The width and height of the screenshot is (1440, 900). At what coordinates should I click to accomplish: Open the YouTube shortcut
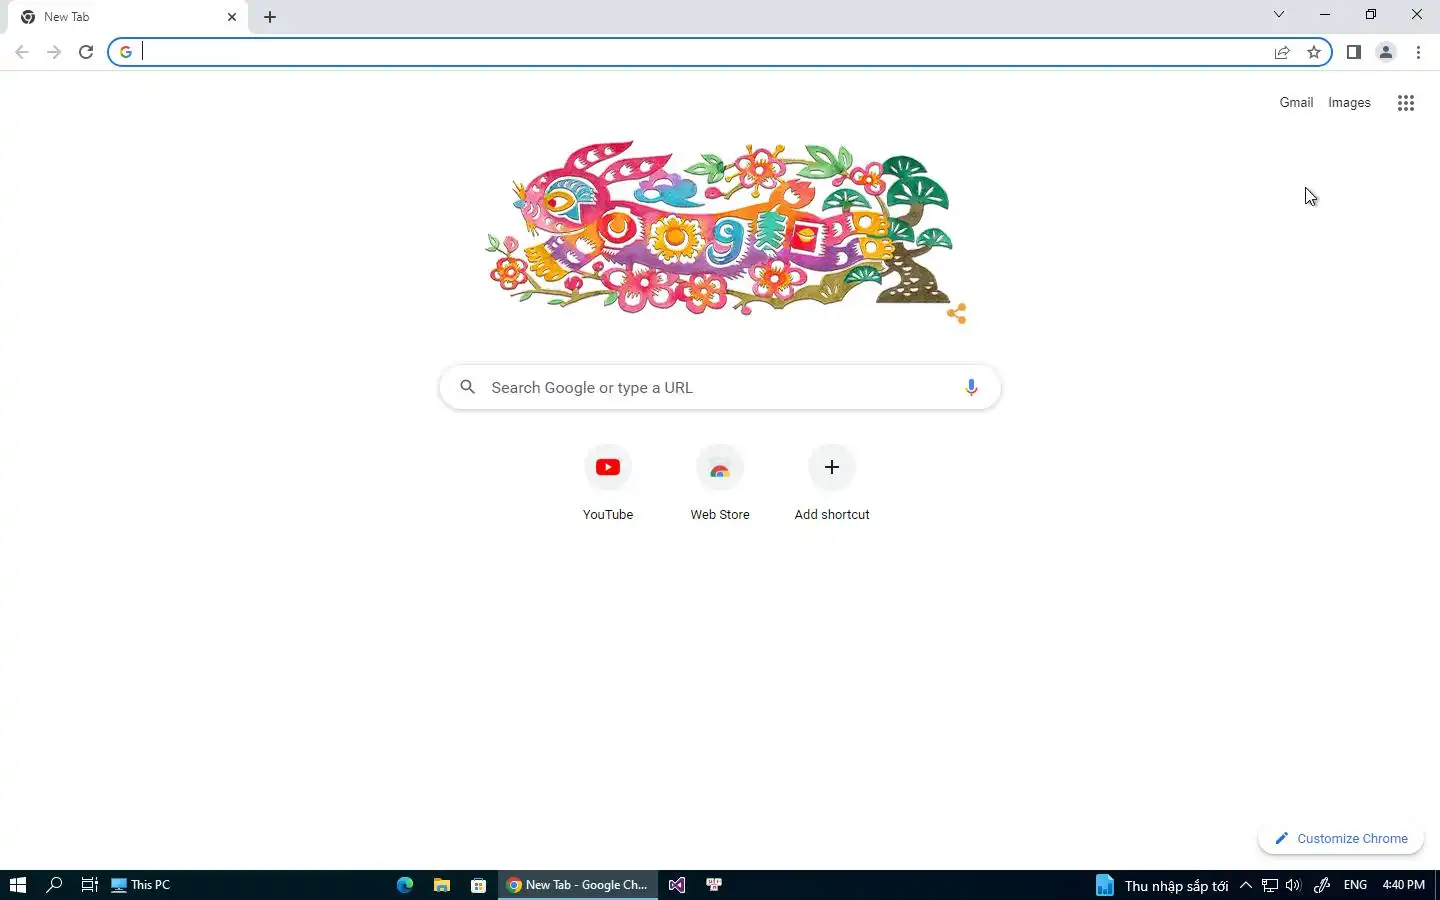tap(608, 484)
